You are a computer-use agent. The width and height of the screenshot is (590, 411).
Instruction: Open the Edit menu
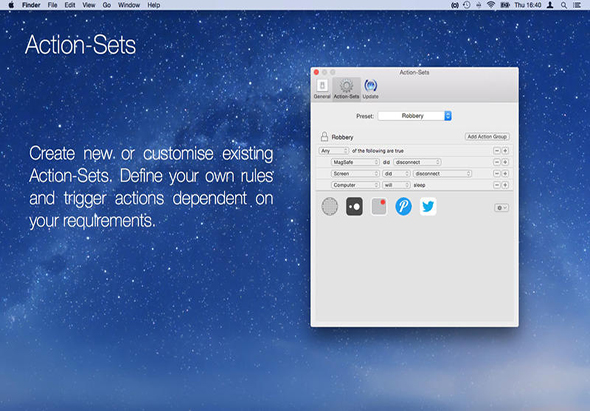point(70,5)
